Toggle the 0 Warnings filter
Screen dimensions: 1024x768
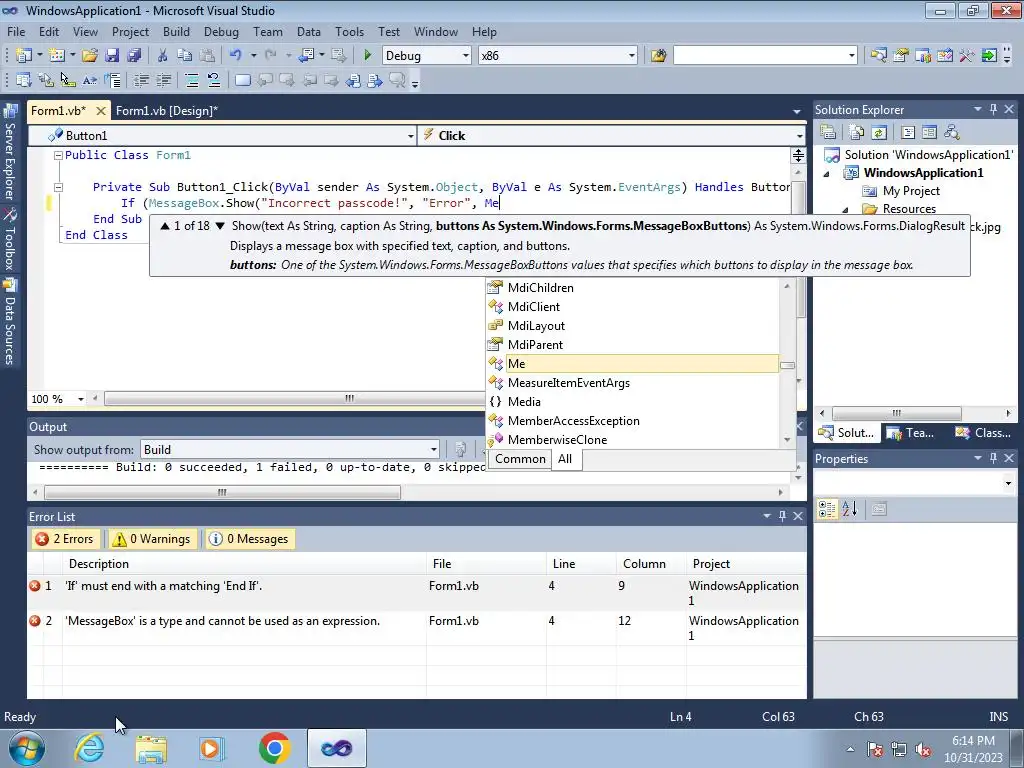pos(153,539)
